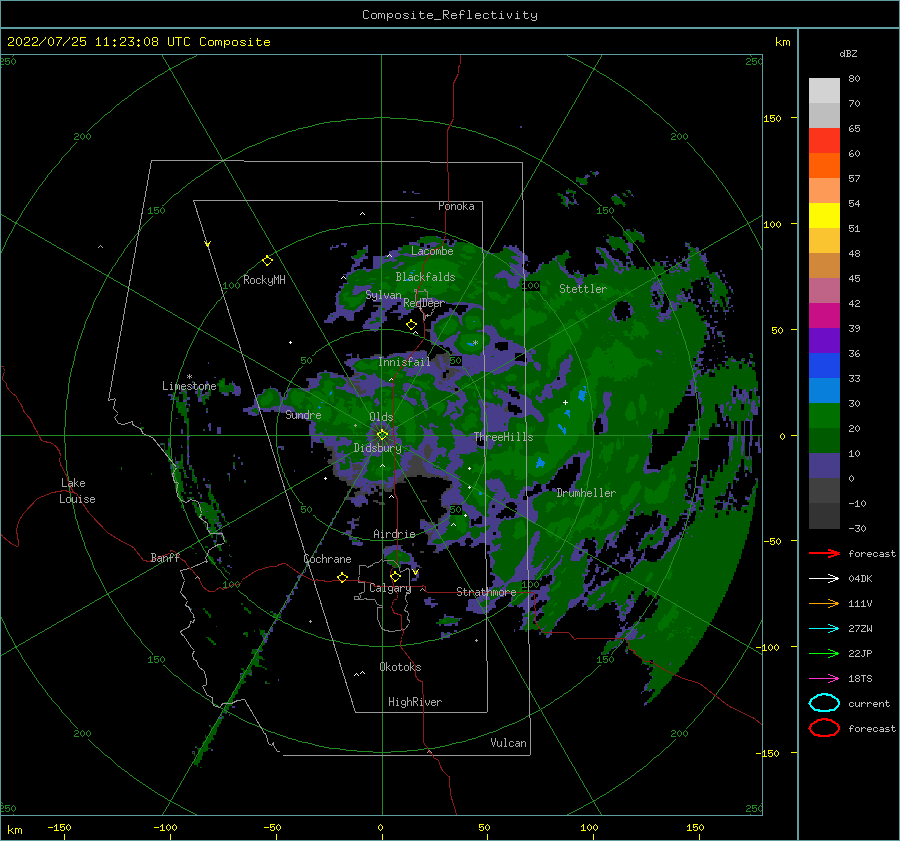Click the RockyMH label

click(x=264, y=280)
